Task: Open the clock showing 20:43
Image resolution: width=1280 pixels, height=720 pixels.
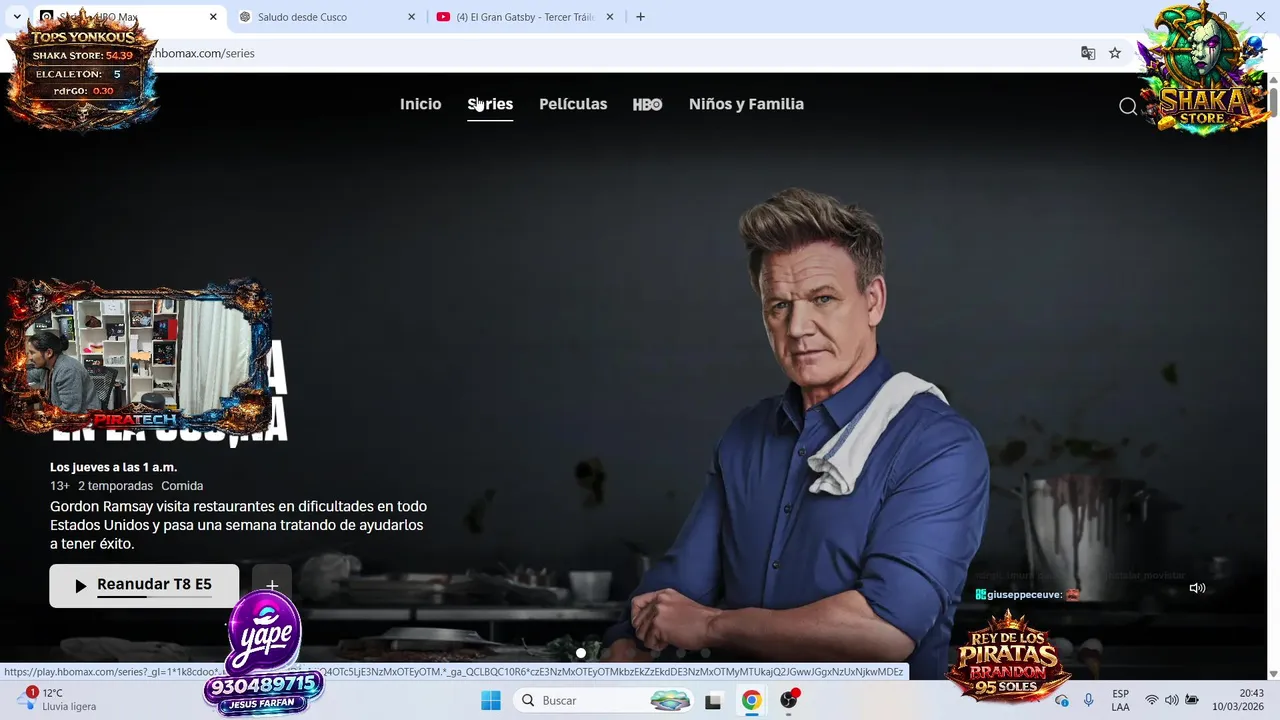Action: point(1238,700)
